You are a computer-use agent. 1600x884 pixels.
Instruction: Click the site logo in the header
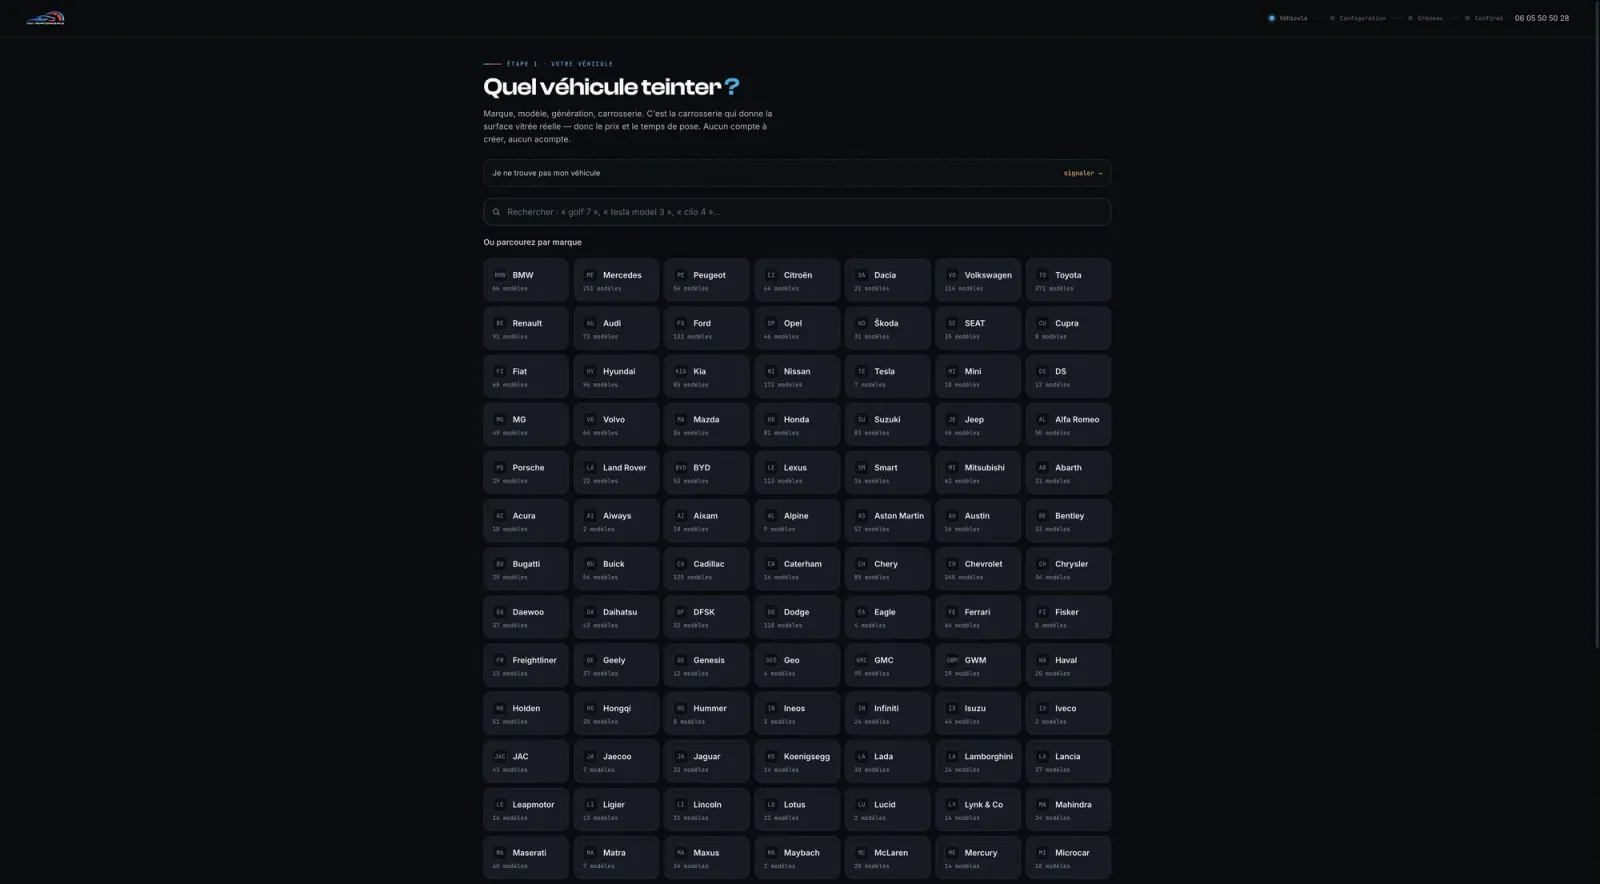click(45, 18)
